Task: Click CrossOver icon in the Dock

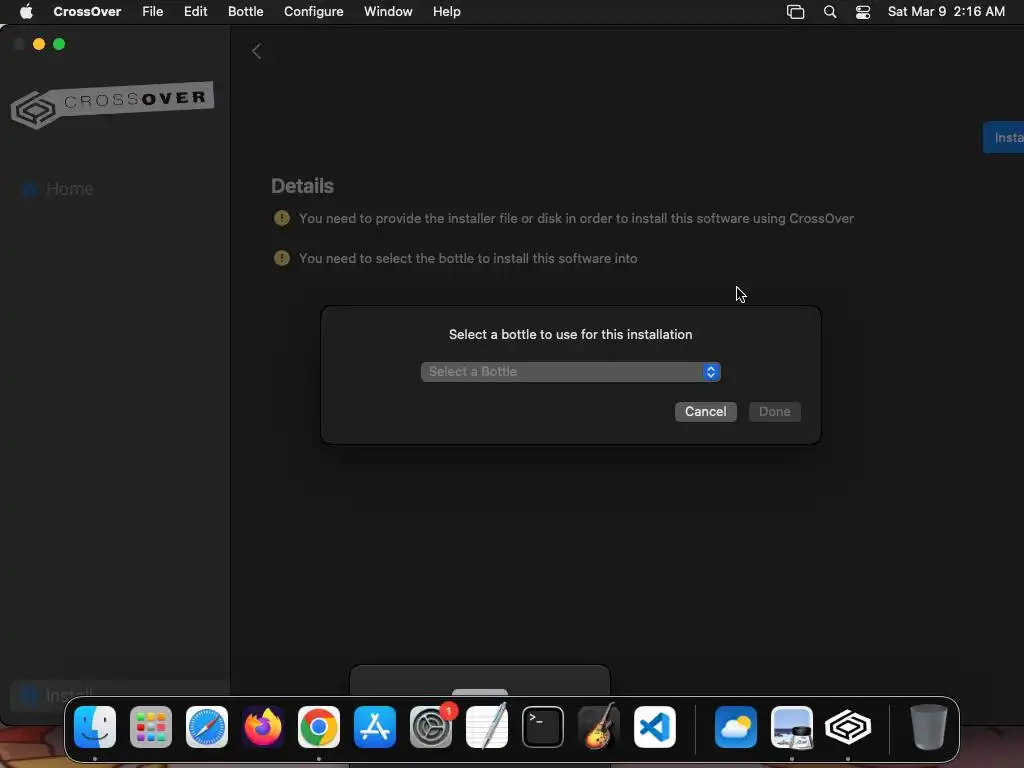Action: pos(848,727)
